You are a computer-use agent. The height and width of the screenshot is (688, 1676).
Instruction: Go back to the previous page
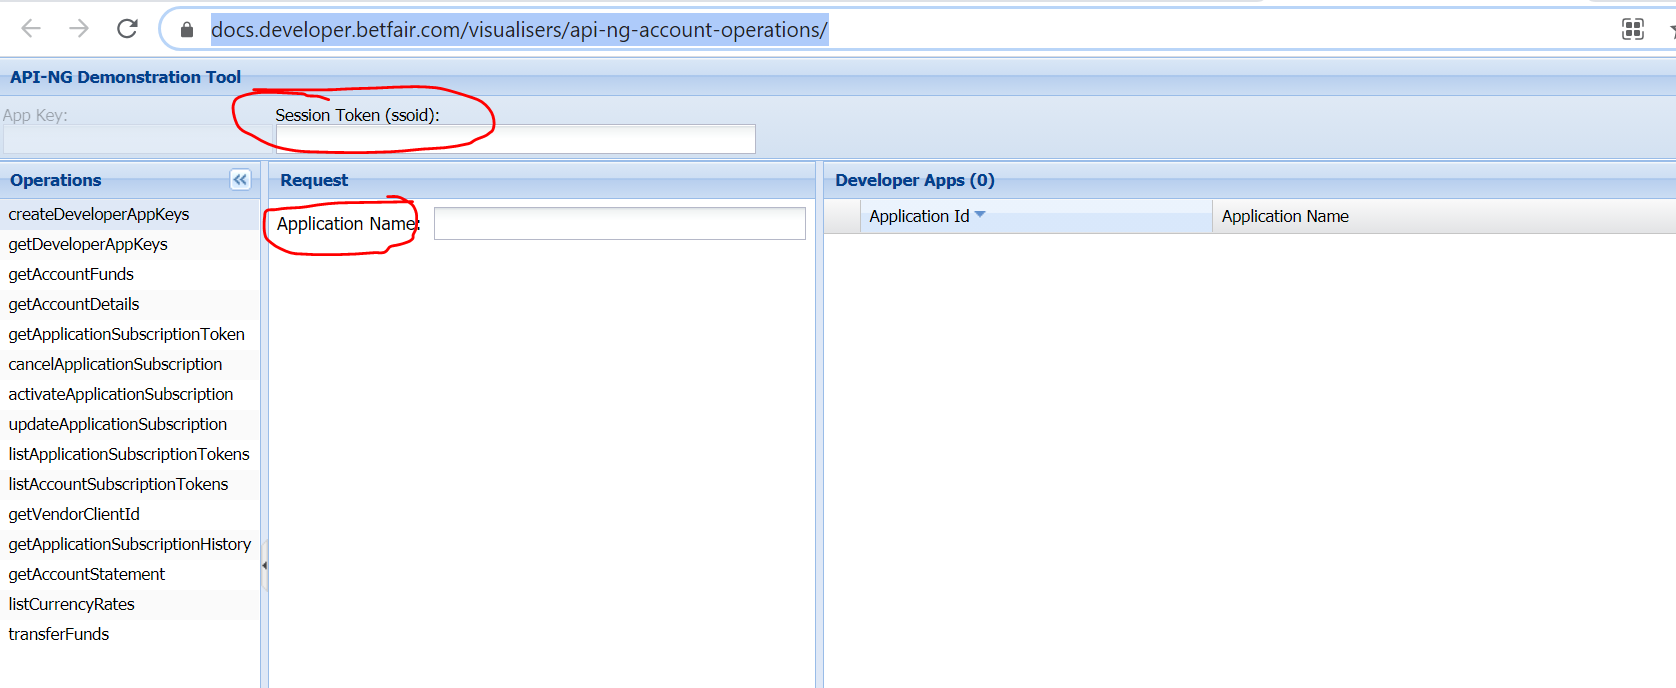pos(31,29)
